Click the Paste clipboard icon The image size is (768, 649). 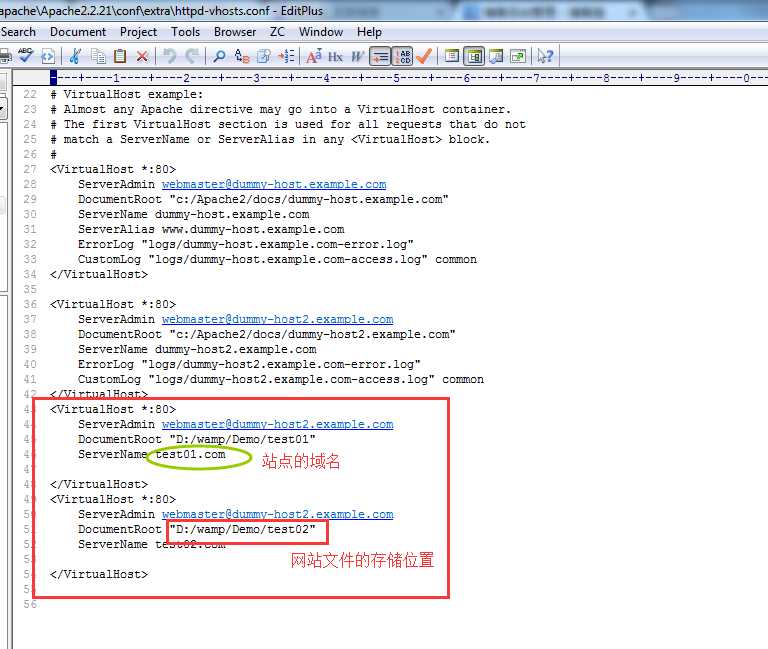pyautogui.click(x=120, y=56)
